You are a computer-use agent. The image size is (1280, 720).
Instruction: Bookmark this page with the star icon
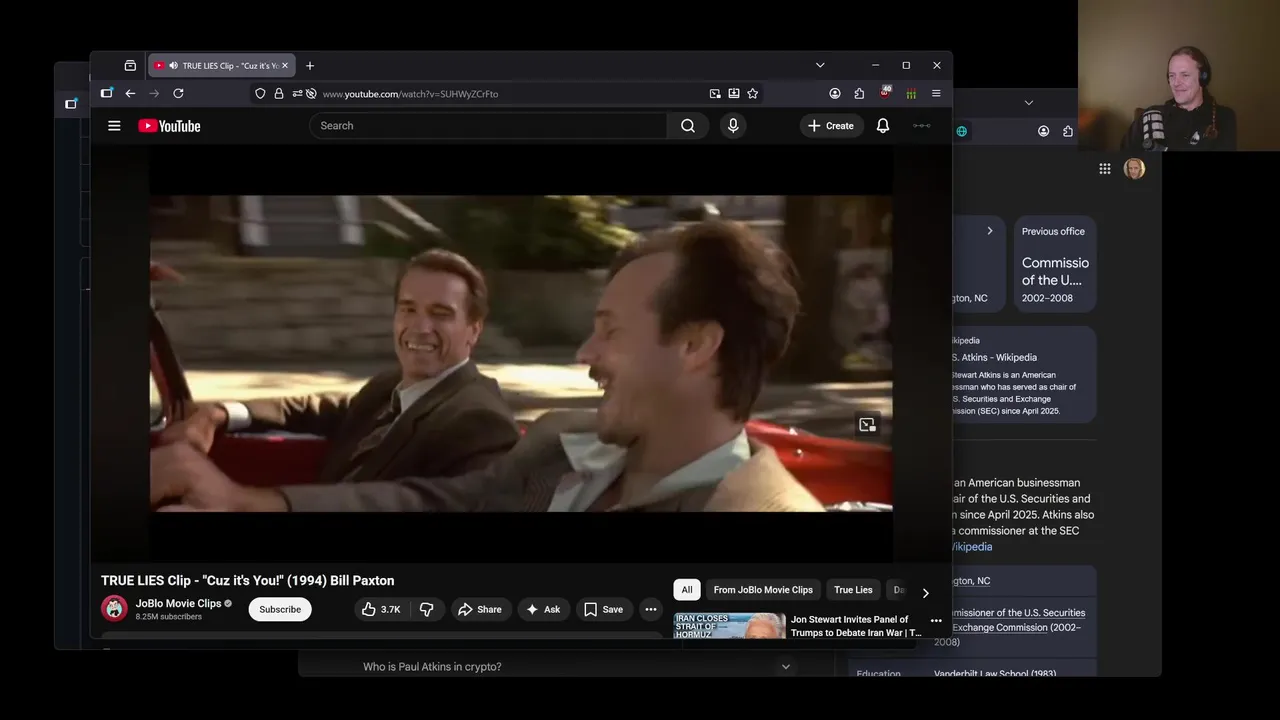tap(753, 93)
